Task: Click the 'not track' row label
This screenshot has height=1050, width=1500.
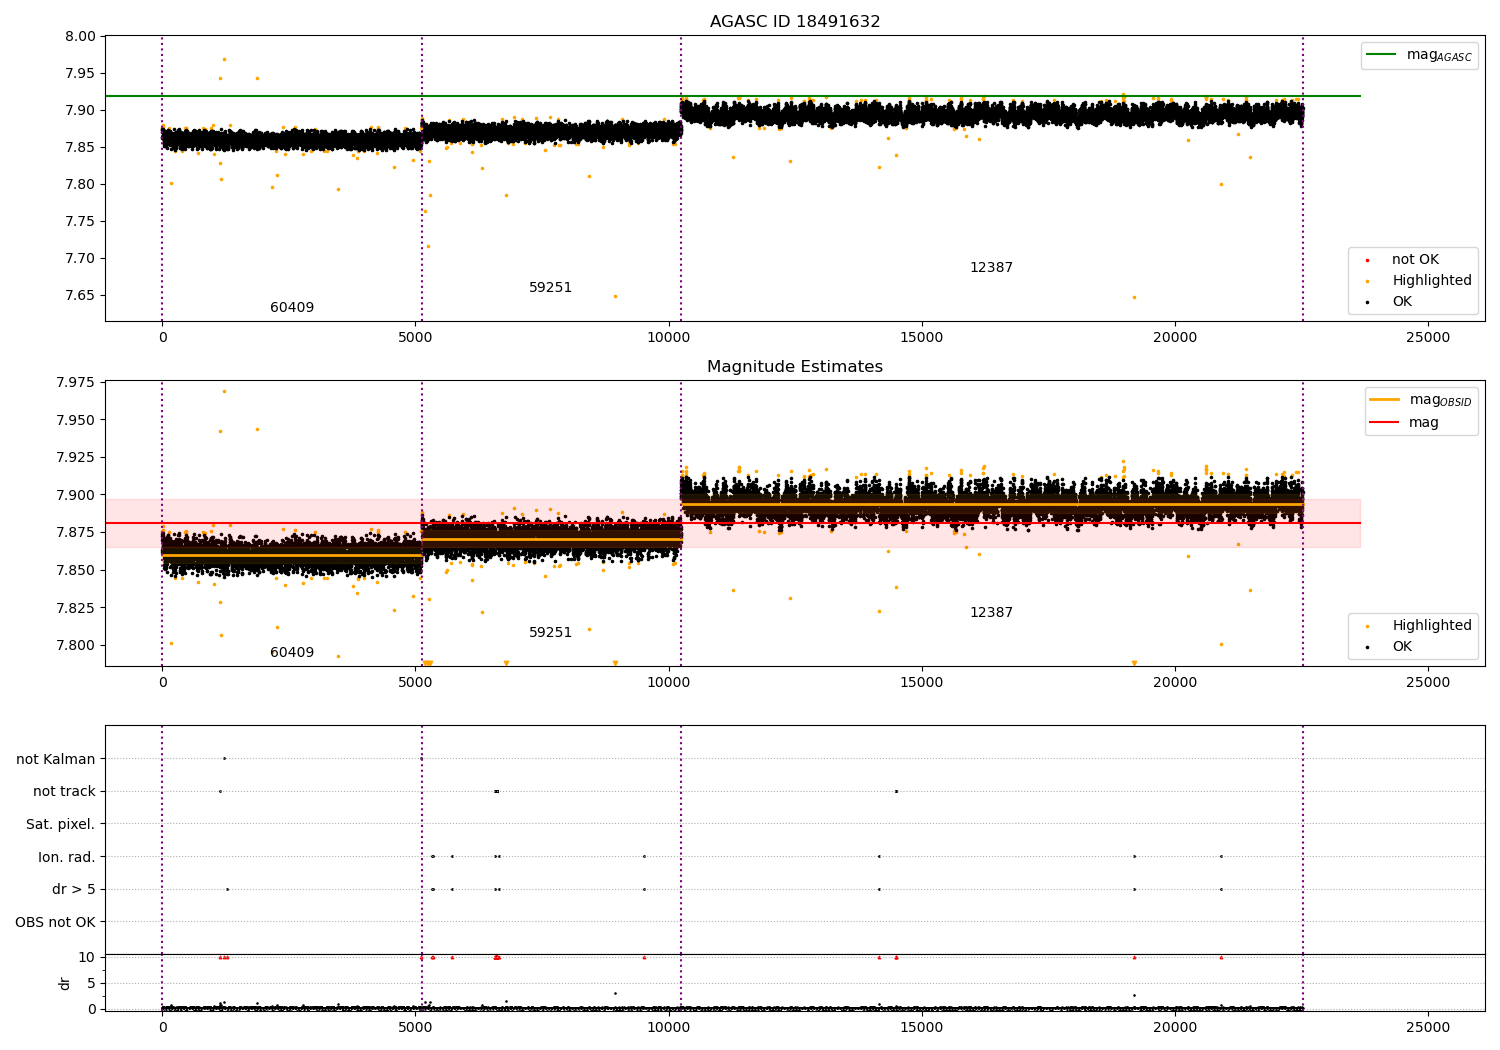Action: pos(64,792)
